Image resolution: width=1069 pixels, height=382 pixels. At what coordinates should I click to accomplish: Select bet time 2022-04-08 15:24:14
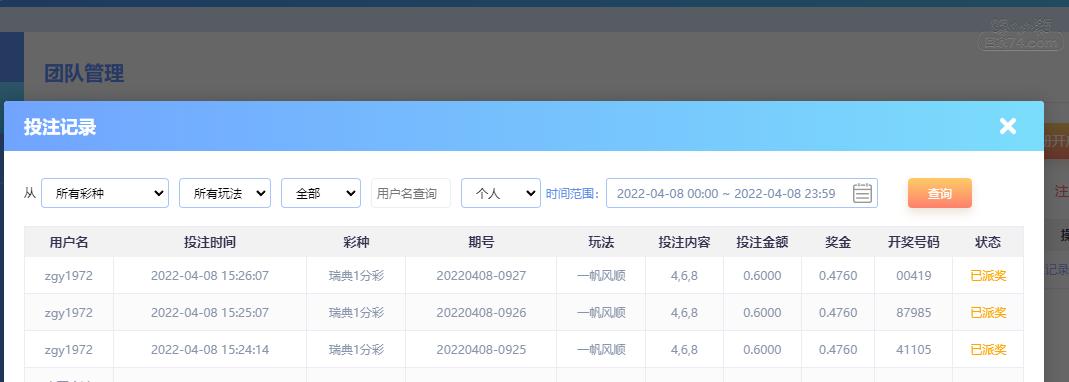pos(210,350)
